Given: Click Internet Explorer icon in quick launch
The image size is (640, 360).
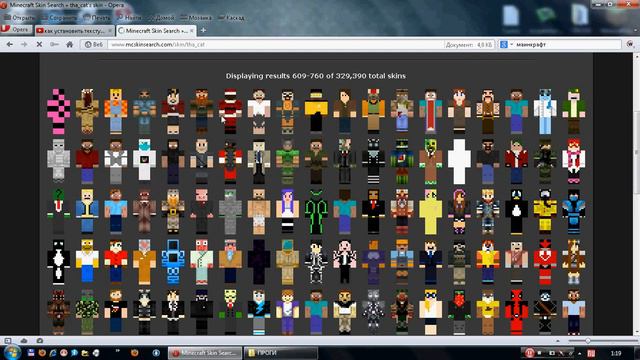Looking at the screenshot, I should 53,353.
